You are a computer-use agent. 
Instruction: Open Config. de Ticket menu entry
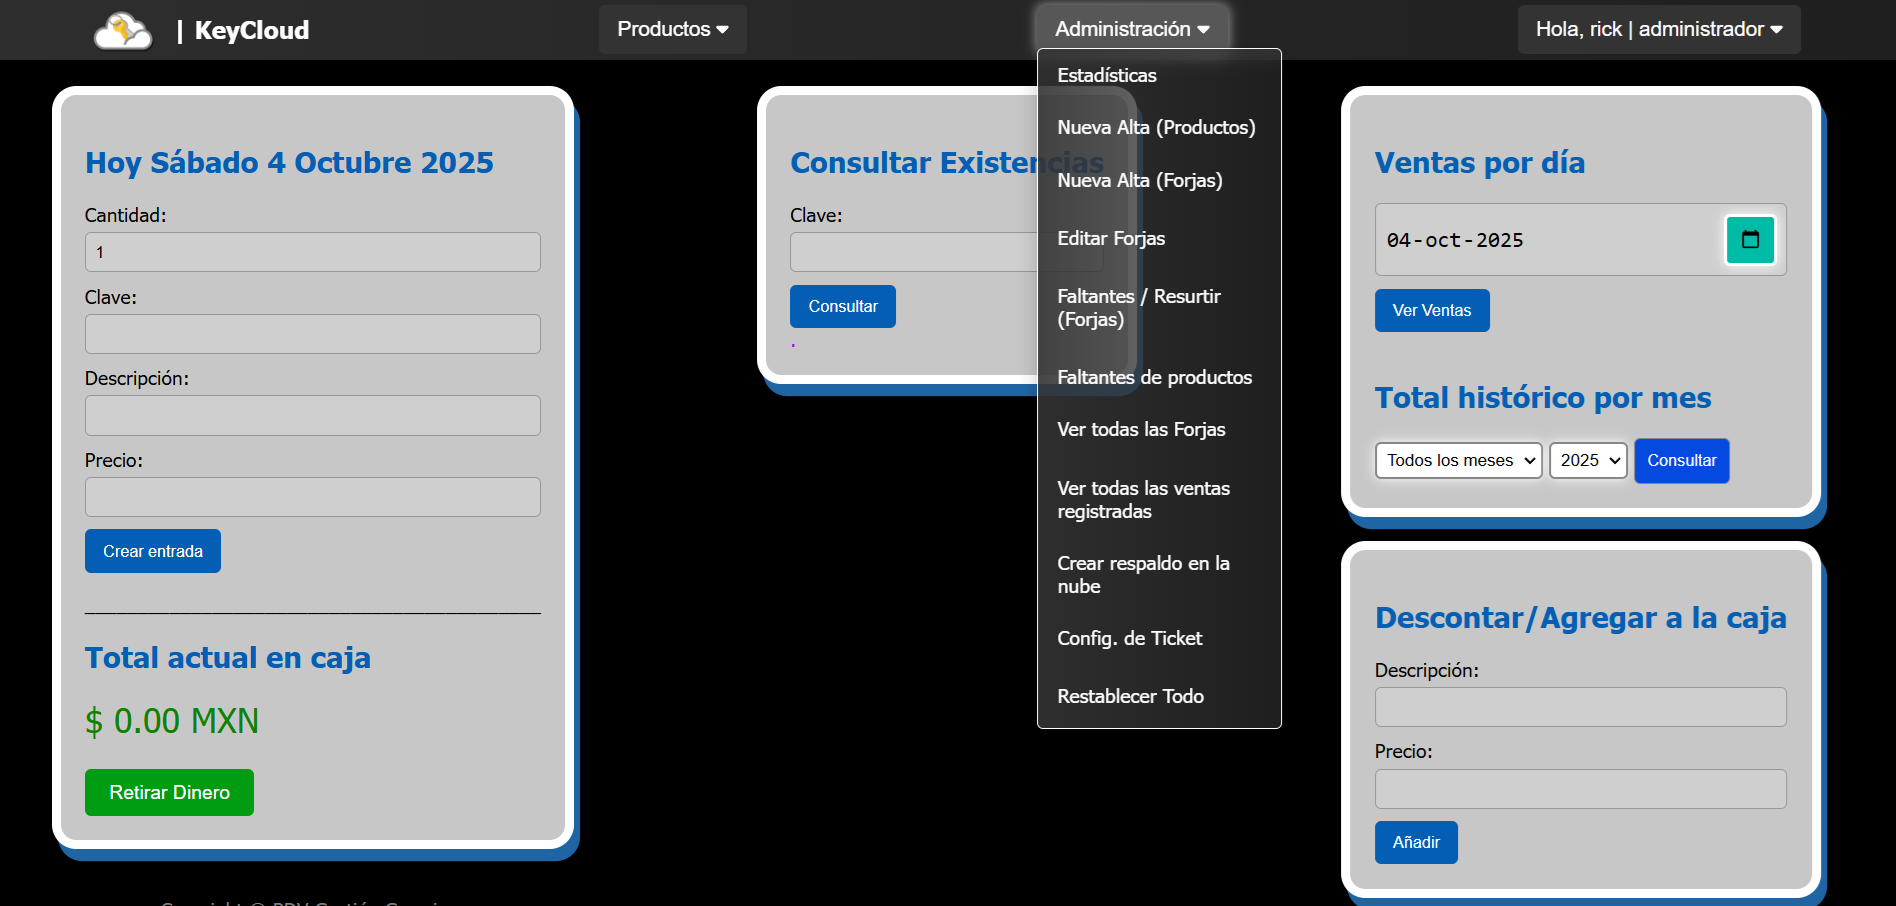pyautogui.click(x=1129, y=638)
